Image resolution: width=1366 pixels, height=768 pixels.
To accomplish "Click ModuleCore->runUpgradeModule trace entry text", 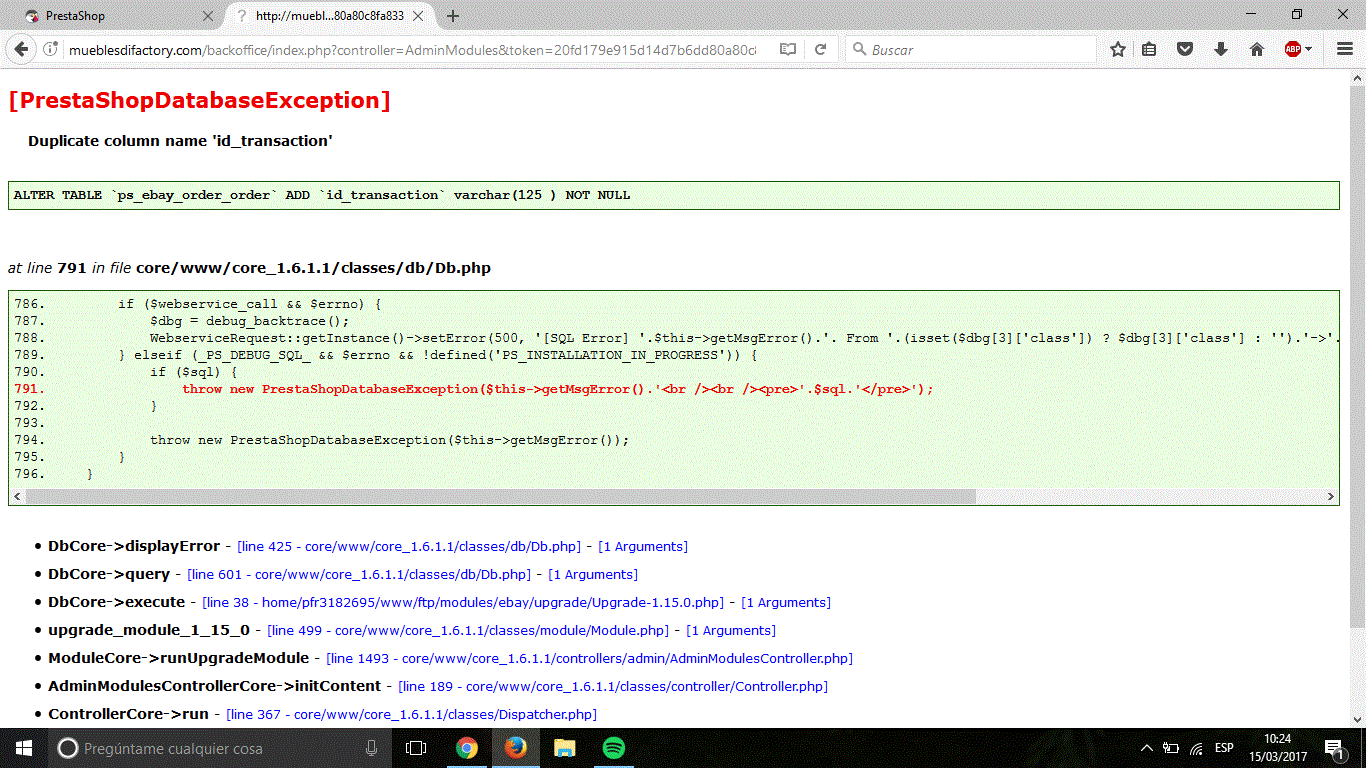I will point(179,658).
